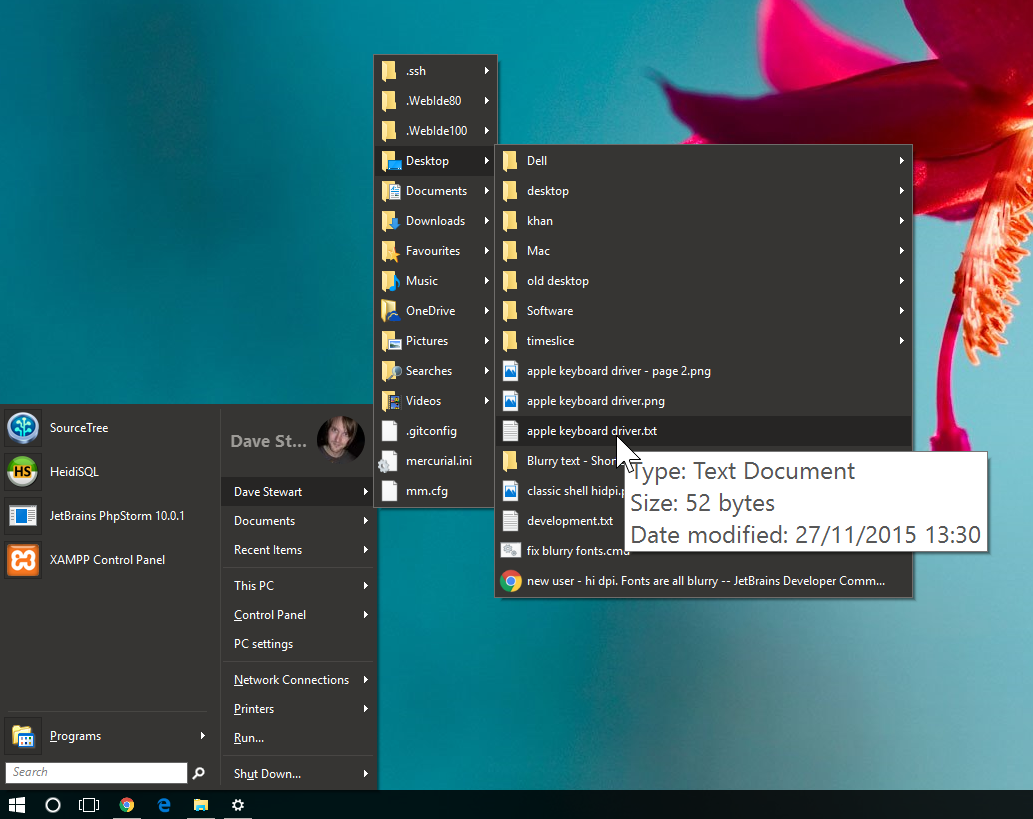This screenshot has height=819, width=1033.
Task: Click the Chrome icon in the taskbar
Action: pos(126,805)
